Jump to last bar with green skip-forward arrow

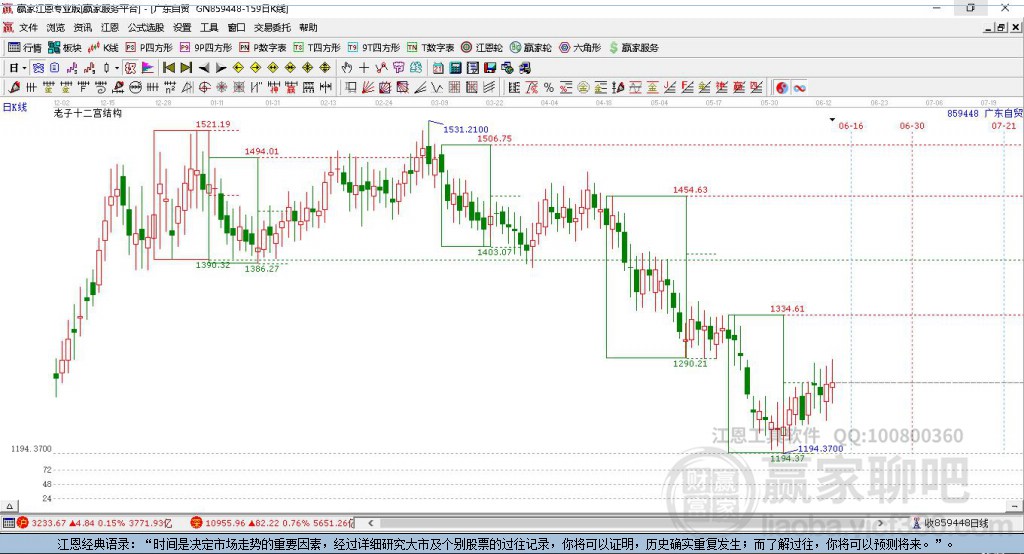pyautogui.click(x=186, y=68)
